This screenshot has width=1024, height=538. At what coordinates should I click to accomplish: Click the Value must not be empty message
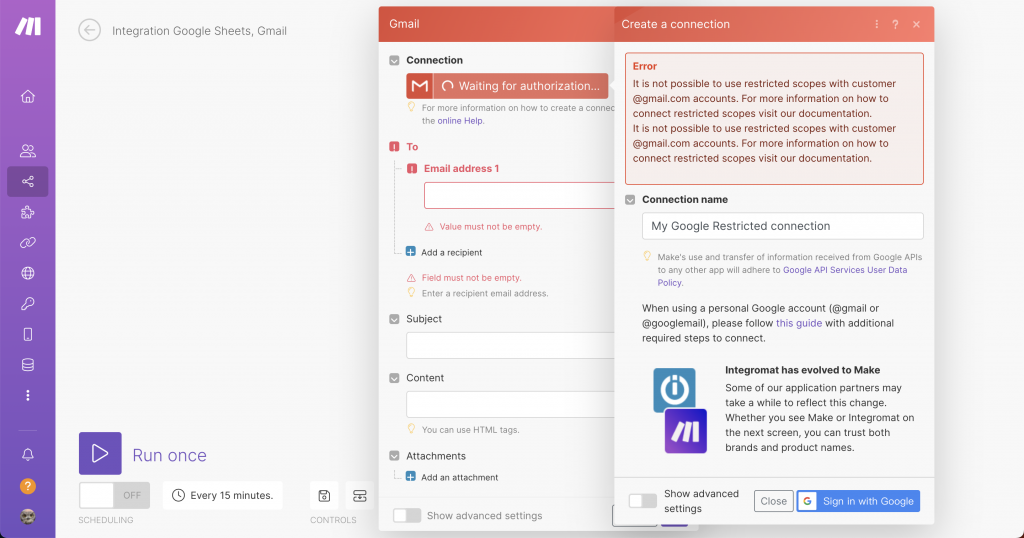pyautogui.click(x=490, y=227)
